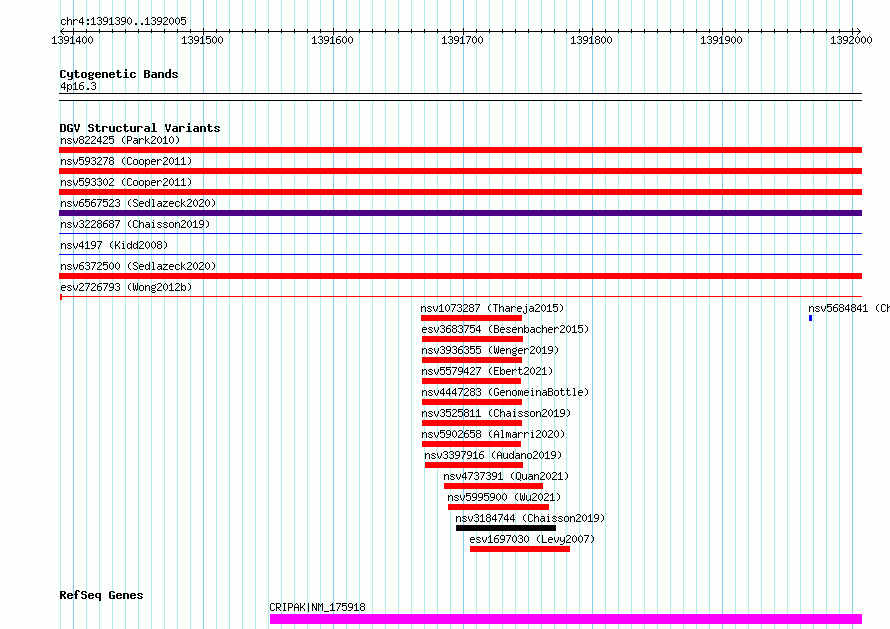Viewport: 890px width, 629px height.
Task: Select the red nsv822425 variant bar
Action: coord(460,150)
